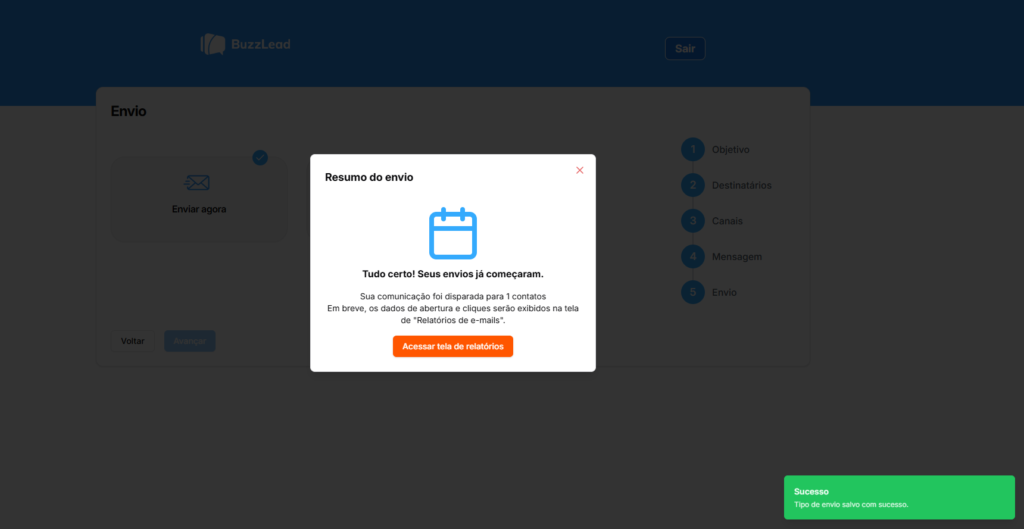The width and height of the screenshot is (1024, 529).
Task: Toggle the blue checkmark on Enviar agora card
Action: tap(260, 157)
